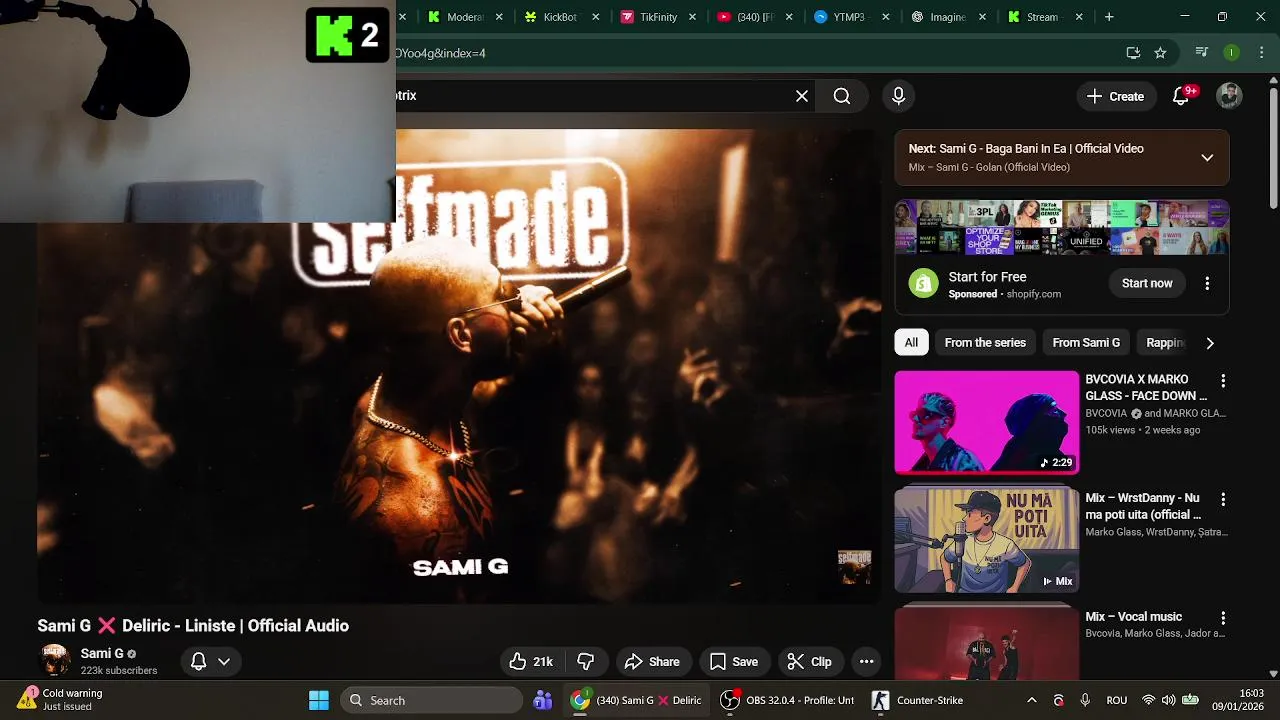The image size is (1280, 720).
Task: Click the Selfmade watermark in player corner
Action: pyautogui.click(x=854, y=567)
